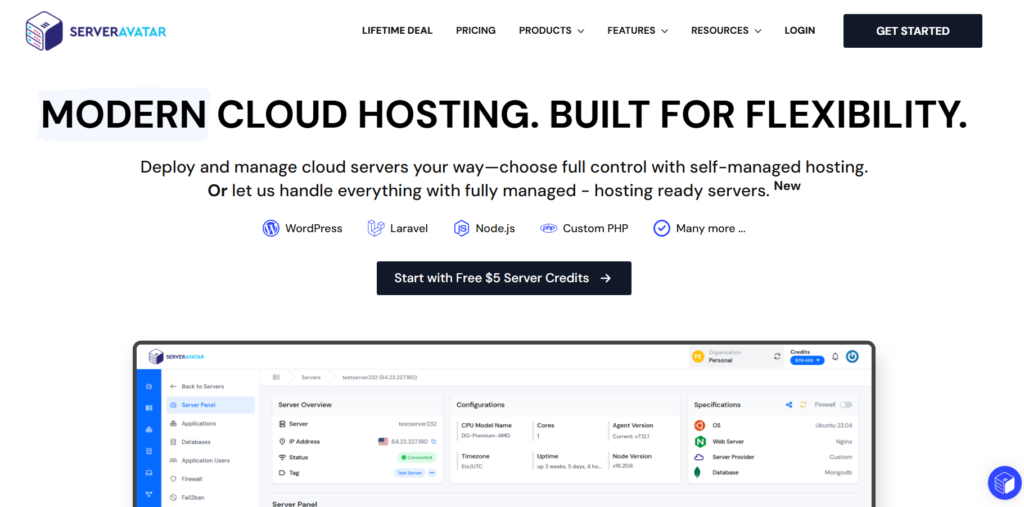Image resolution: width=1024 pixels, height=507 pixels.
Task: Click the MongoDB Database leaf icon
Action: pyautogui.click(x=699, y=472)
